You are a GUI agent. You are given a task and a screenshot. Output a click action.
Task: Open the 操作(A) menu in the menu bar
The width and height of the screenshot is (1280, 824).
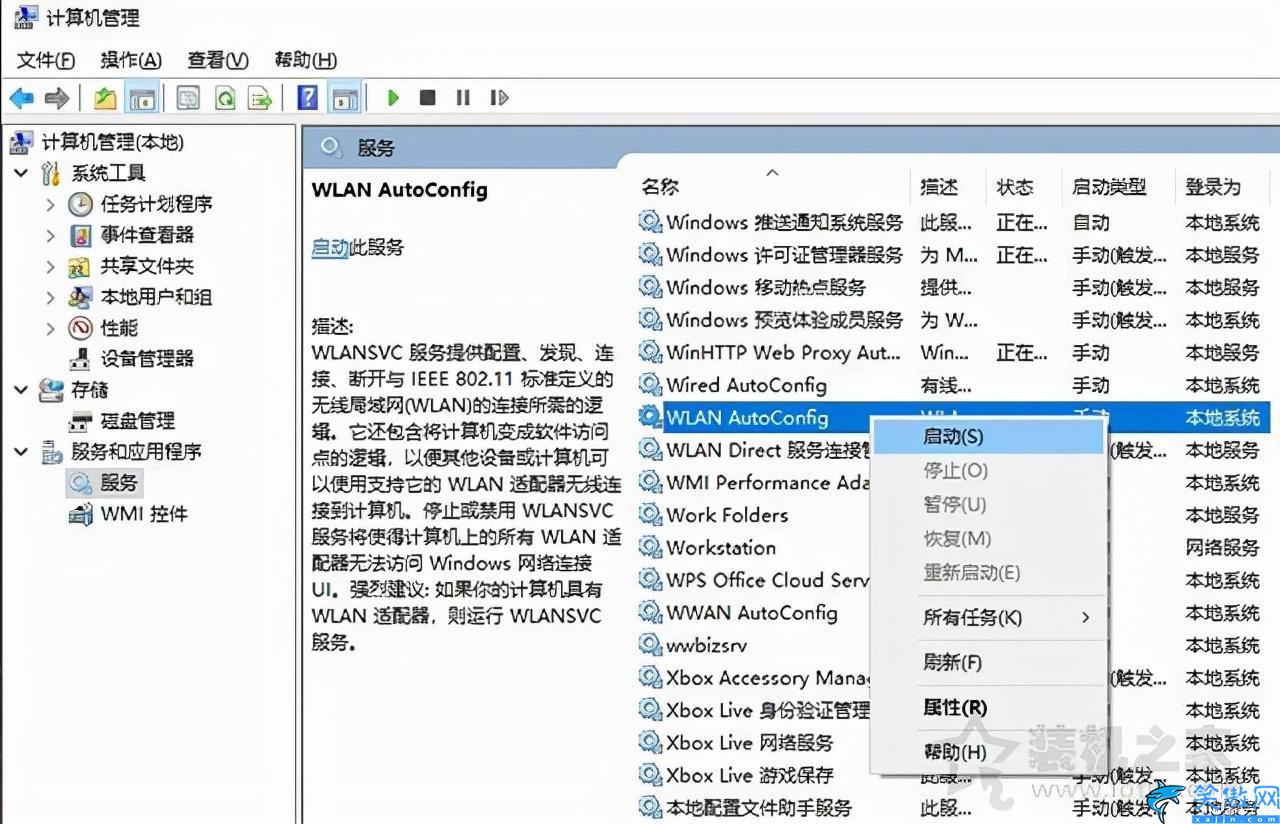[x=131, y=60]
